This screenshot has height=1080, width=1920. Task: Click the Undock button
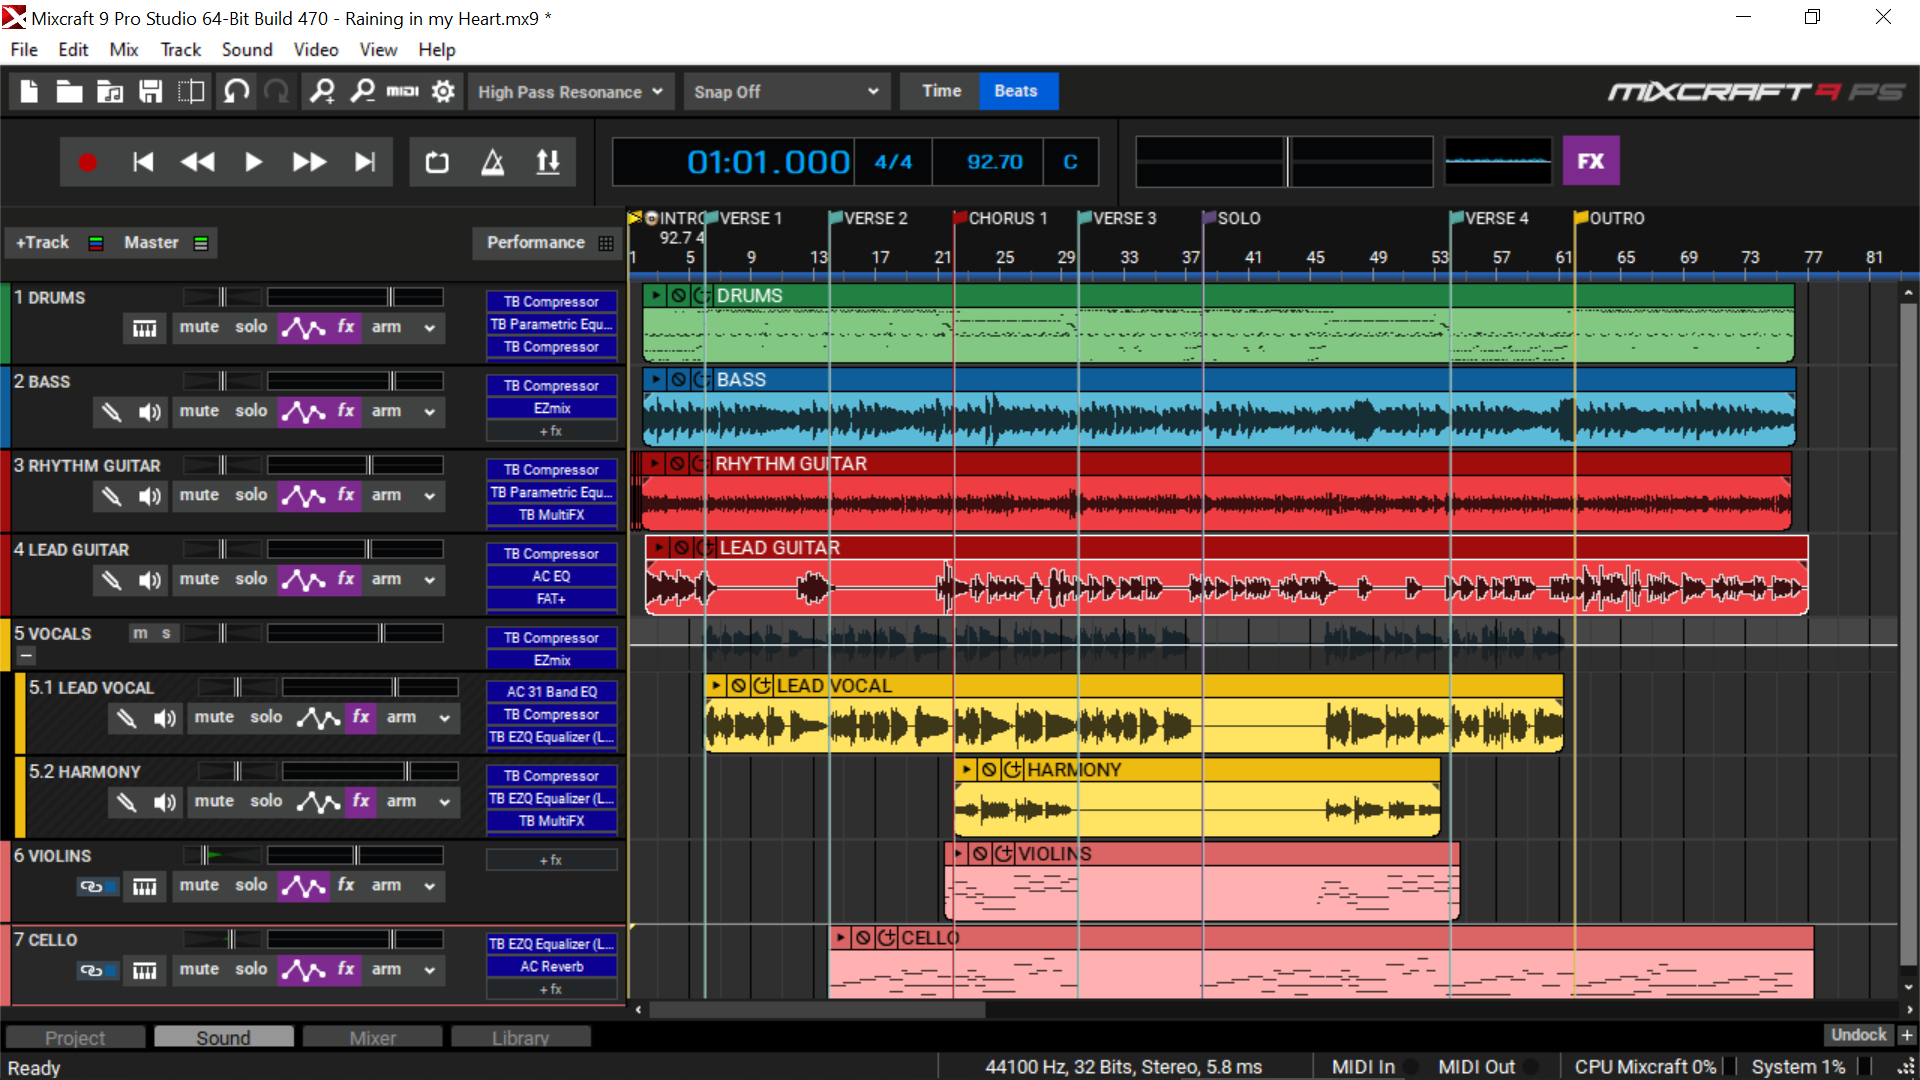click(1859, 1035)
